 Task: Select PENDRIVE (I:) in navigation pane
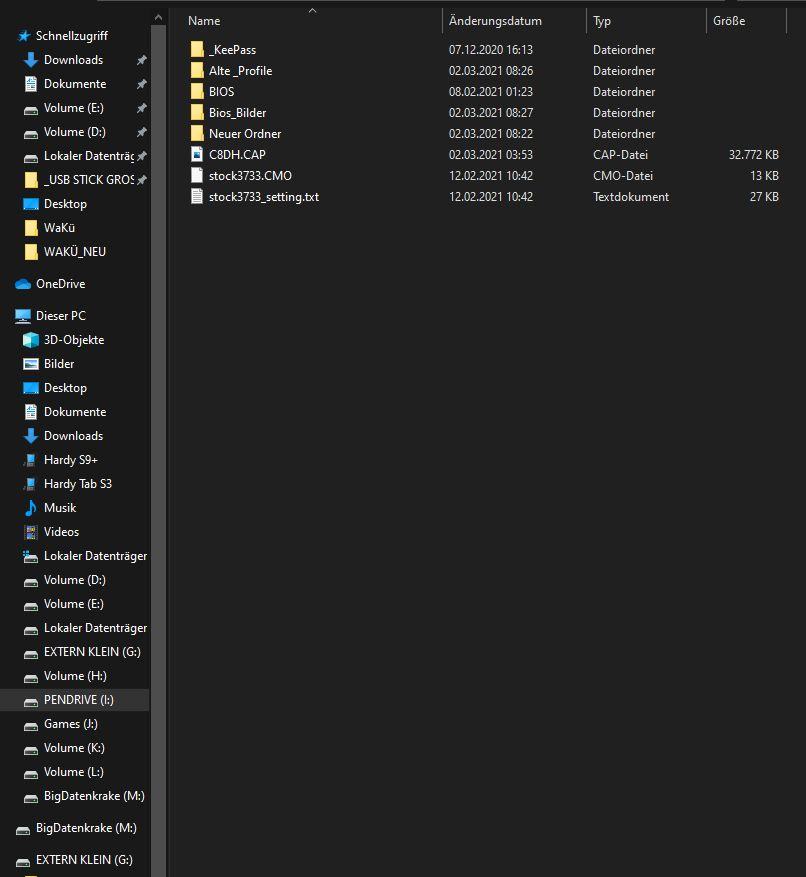[74, 700]
